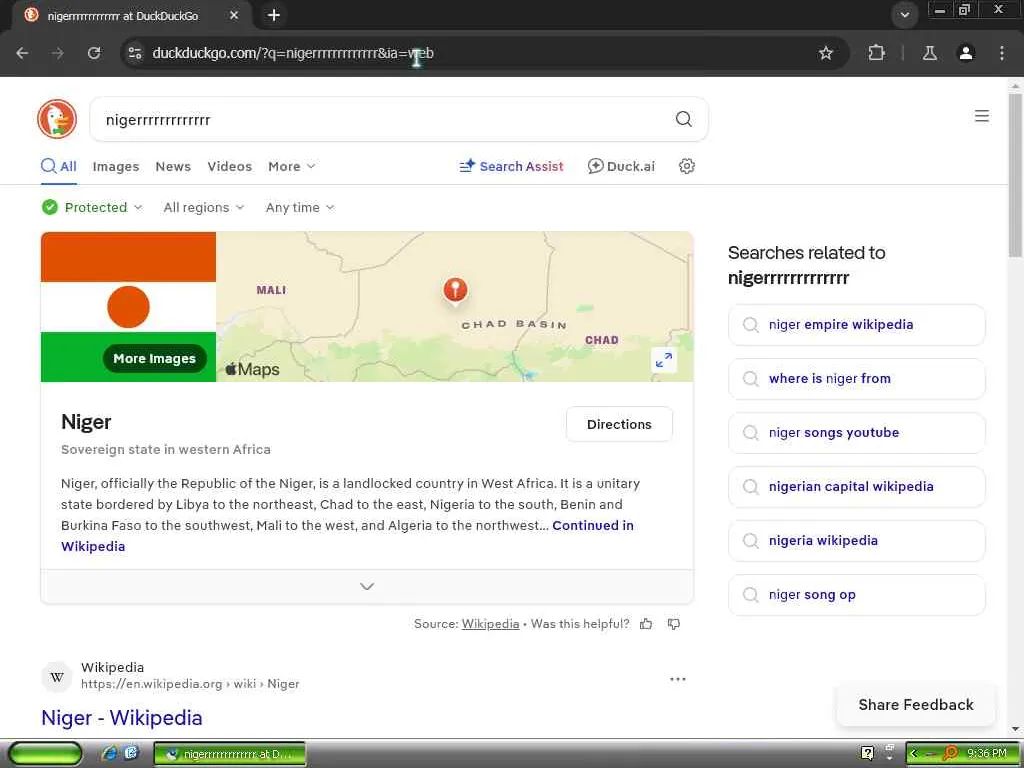Viewport: 1024px width, 768px height.
Task: Click the taskbar DuckDuckGo window button
Action: click(x=230, y=754)
